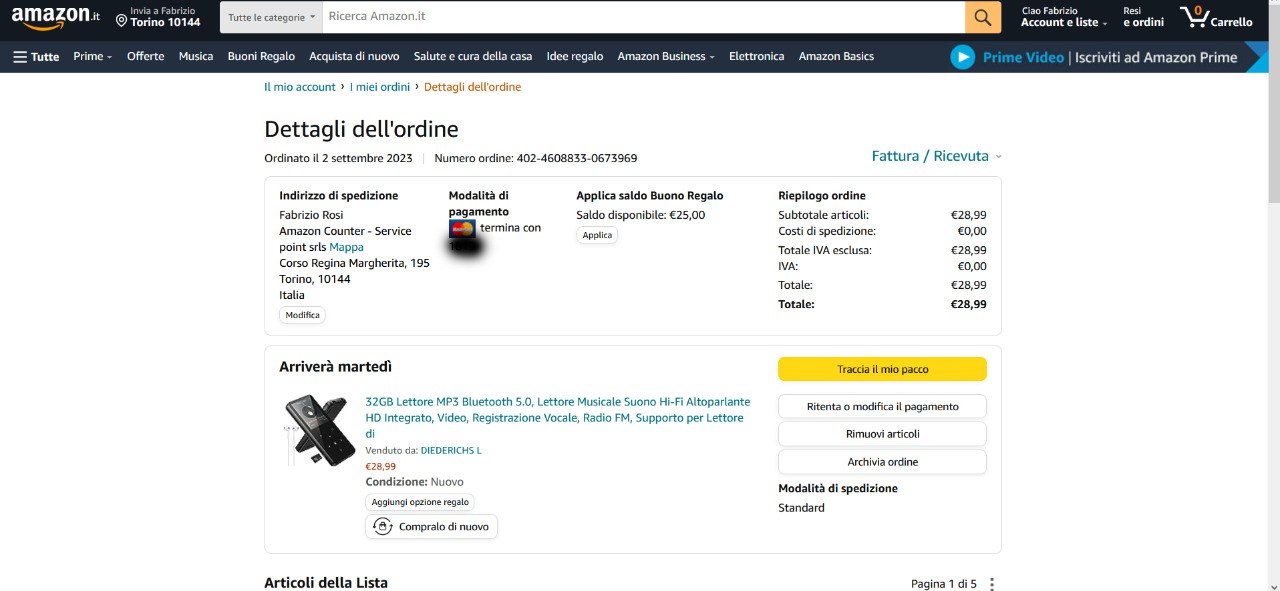1280x591 pixels.
Task: Open the Amazon.it home logo
Action: tap(56, 16)
